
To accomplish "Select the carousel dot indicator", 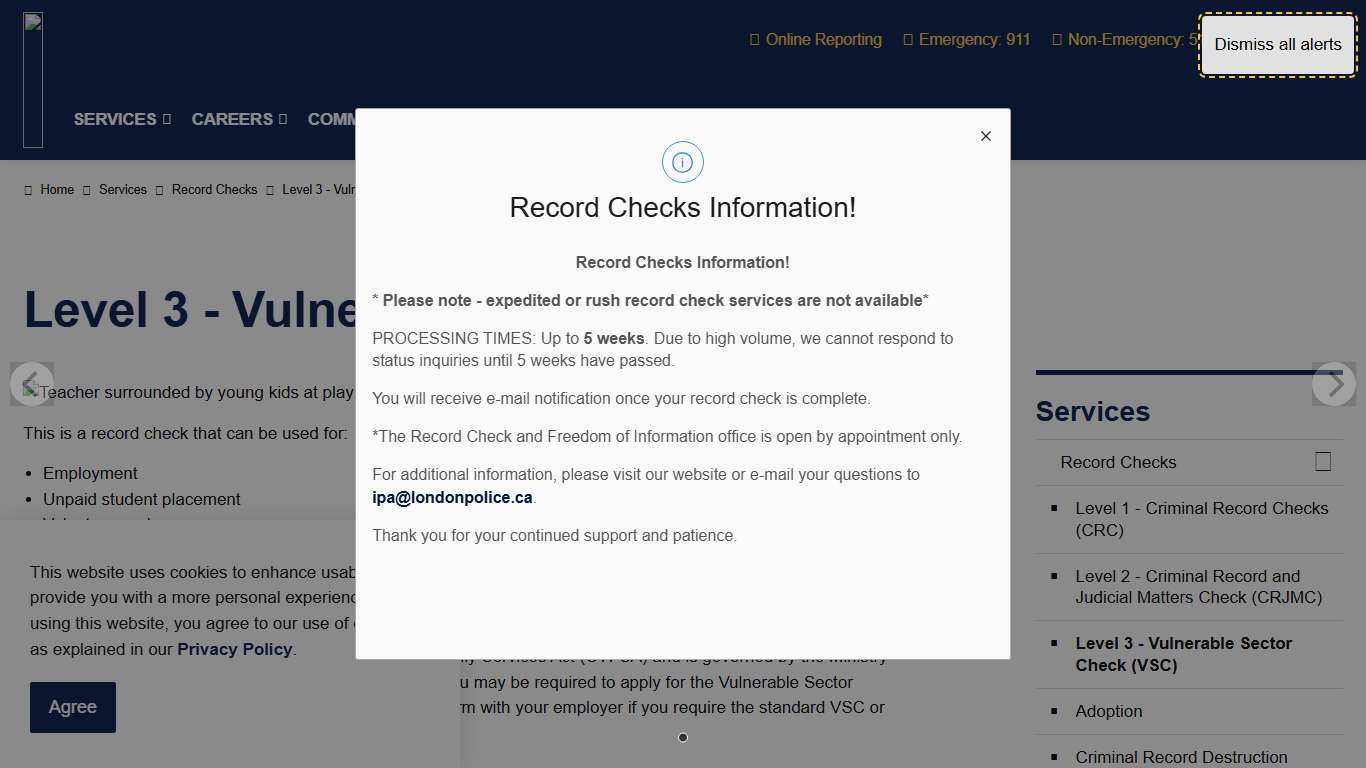I will (x=683, y=737).
